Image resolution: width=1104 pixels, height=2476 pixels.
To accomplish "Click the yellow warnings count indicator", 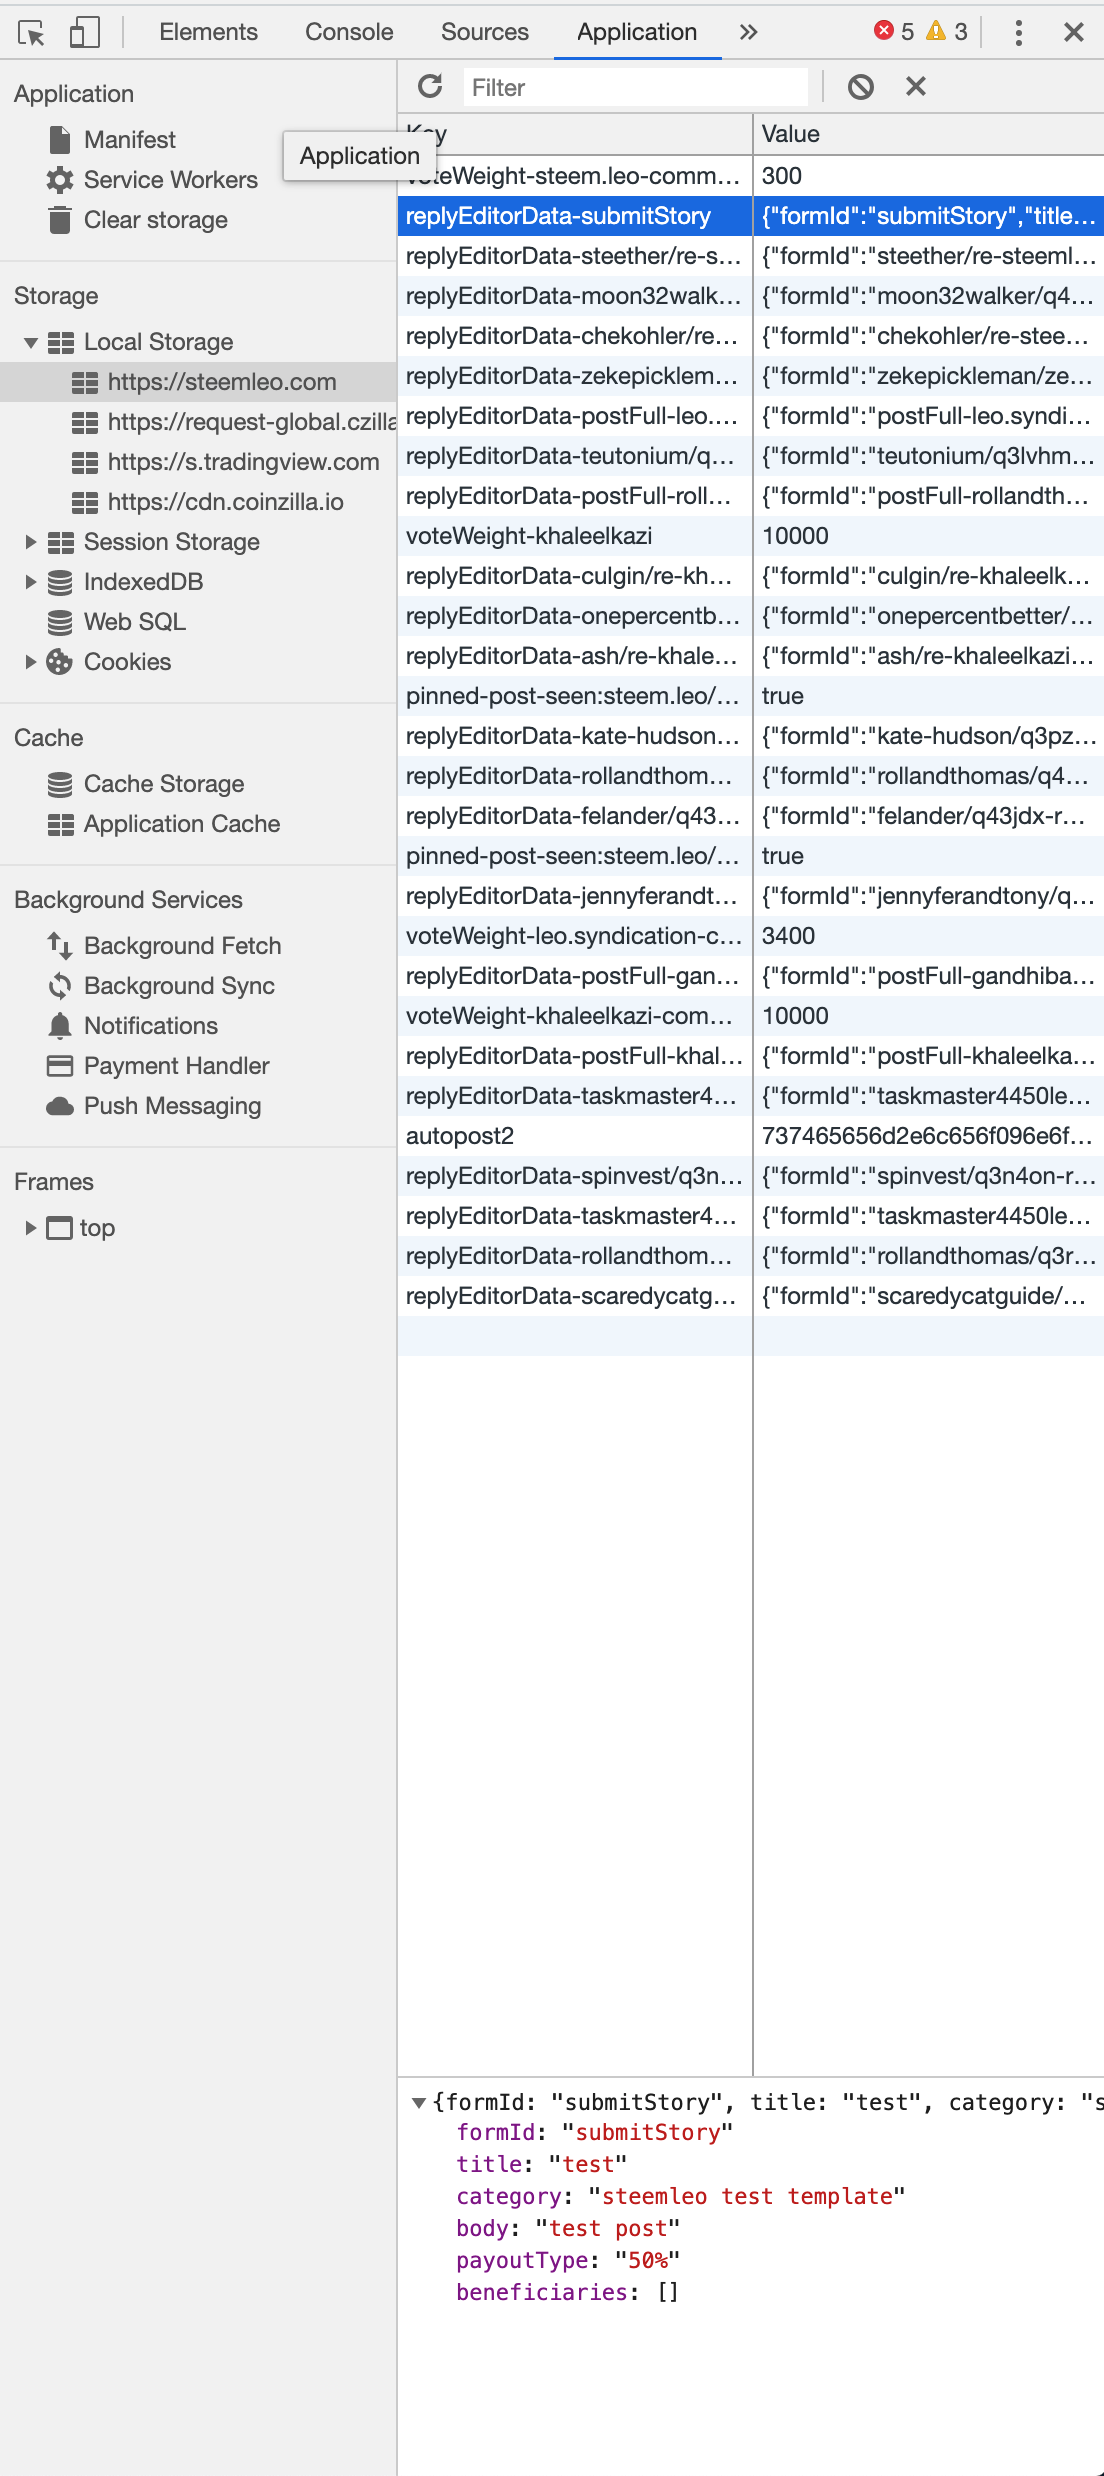I will 947,32.
